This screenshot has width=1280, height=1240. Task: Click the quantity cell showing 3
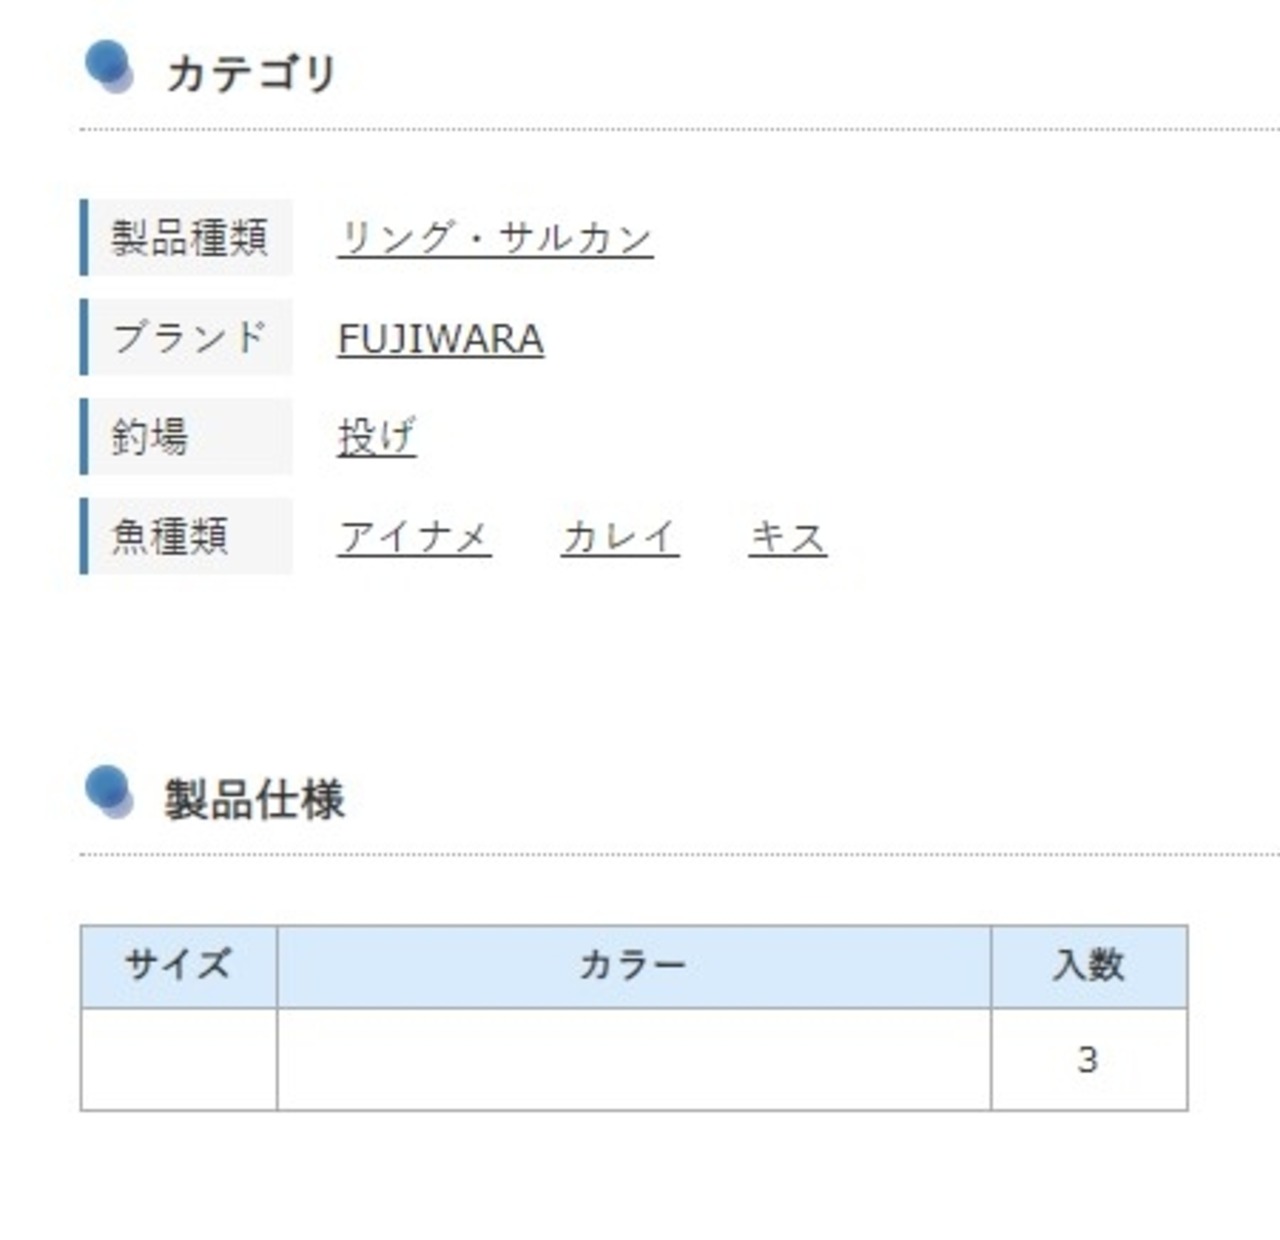tap(1088, 1059)
